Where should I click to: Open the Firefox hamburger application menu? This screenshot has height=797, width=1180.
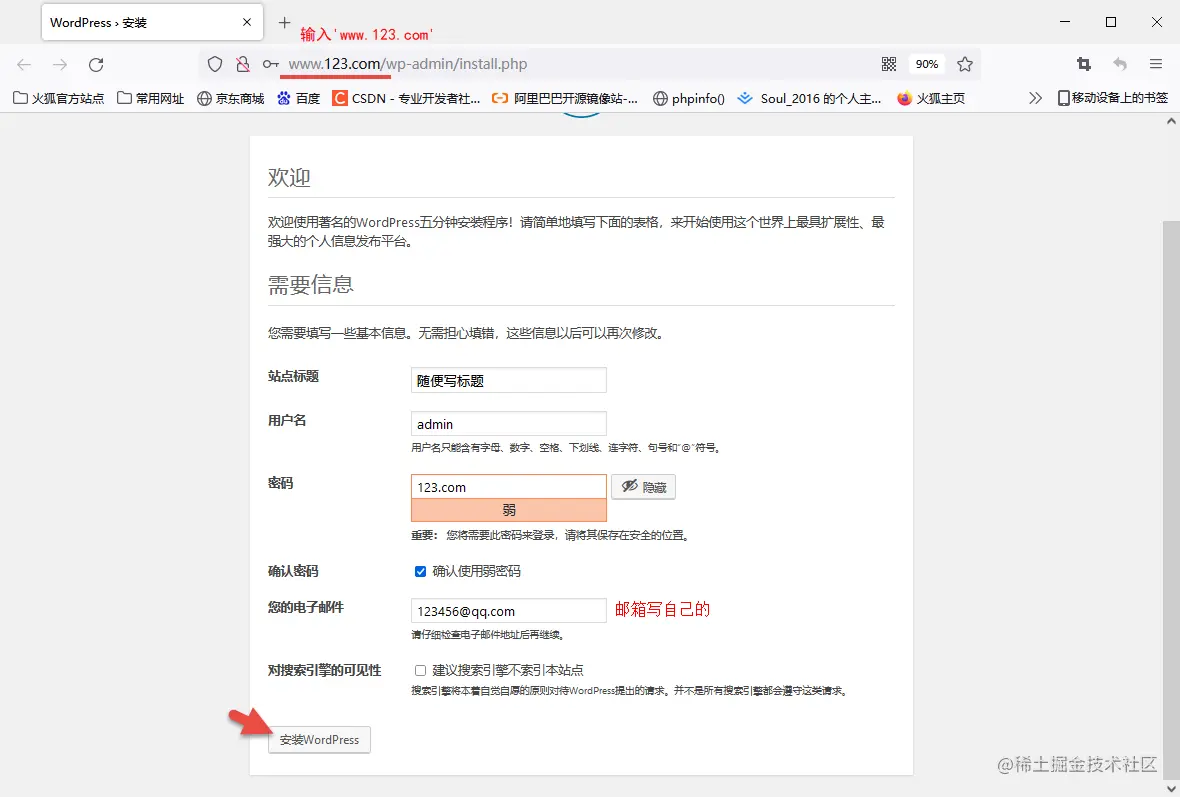pos(1155,62)
